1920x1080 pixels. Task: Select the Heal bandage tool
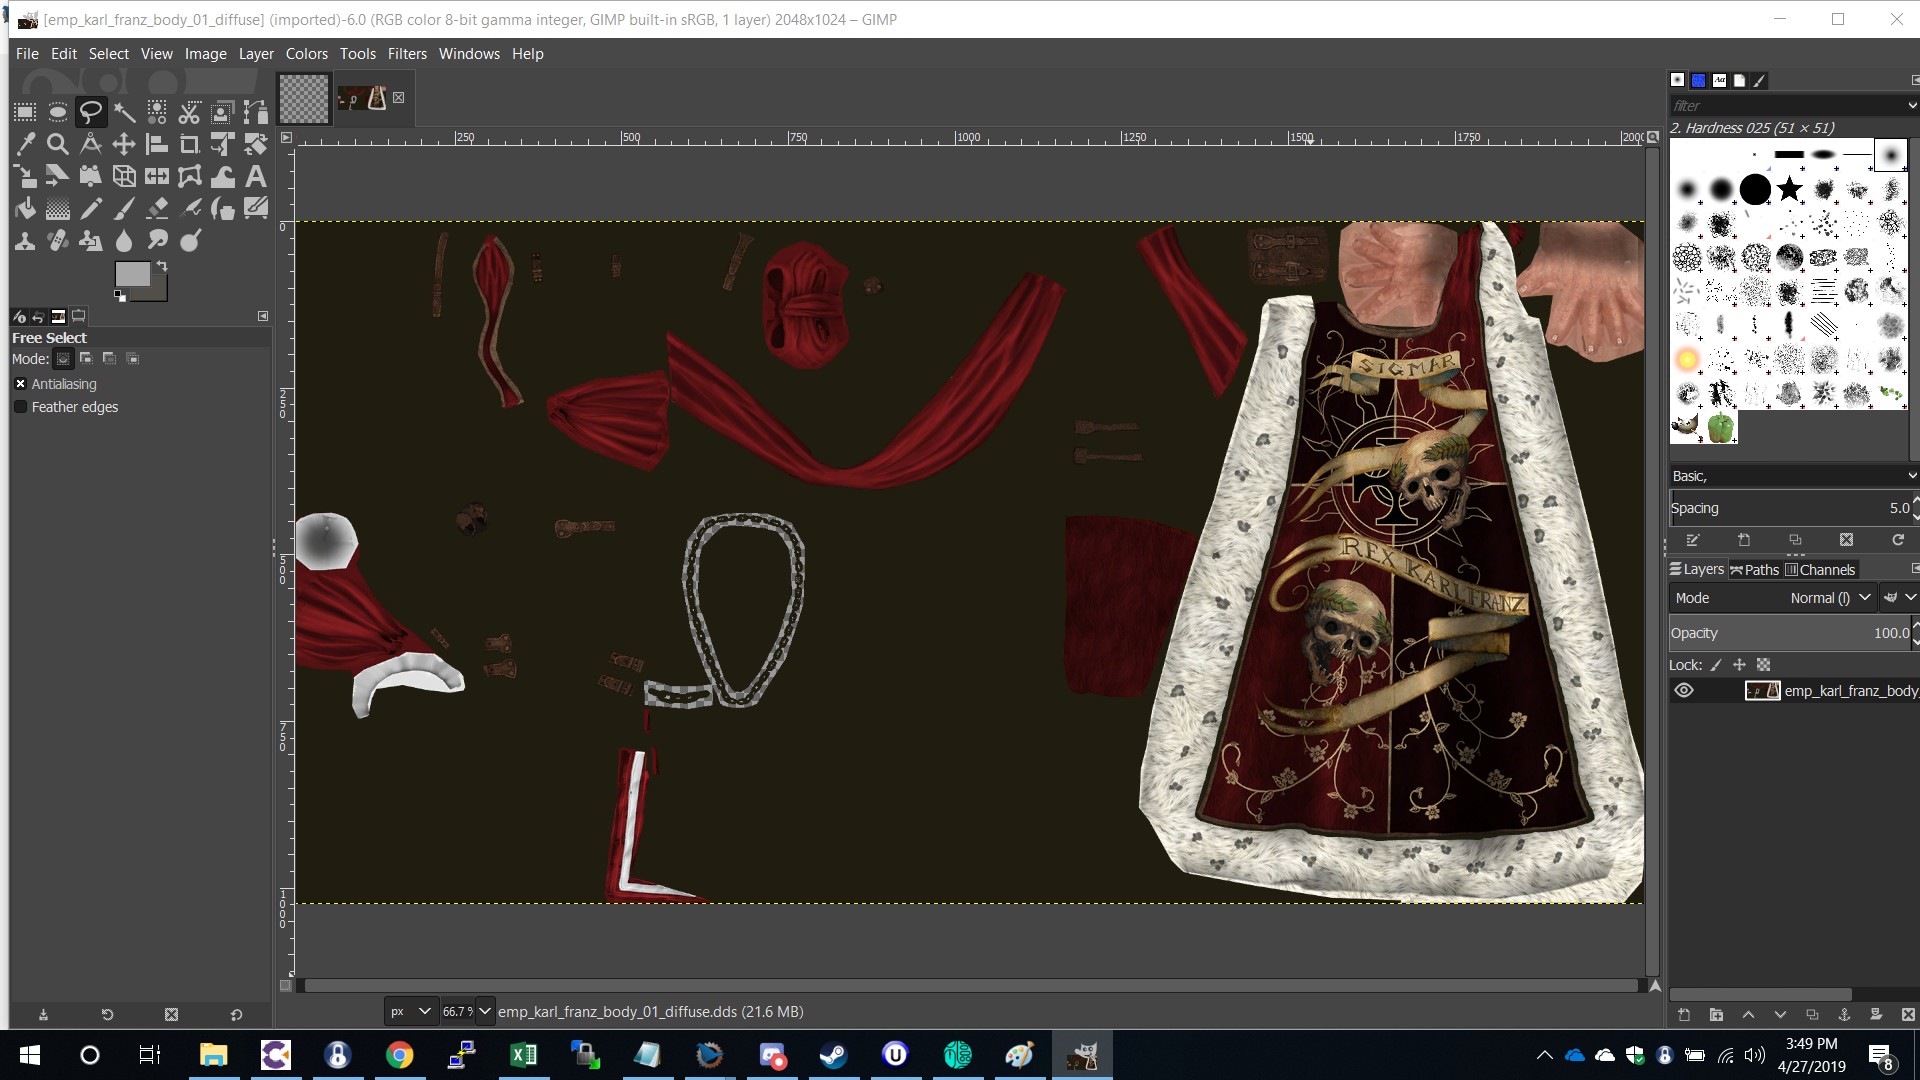tap(58, 241)
